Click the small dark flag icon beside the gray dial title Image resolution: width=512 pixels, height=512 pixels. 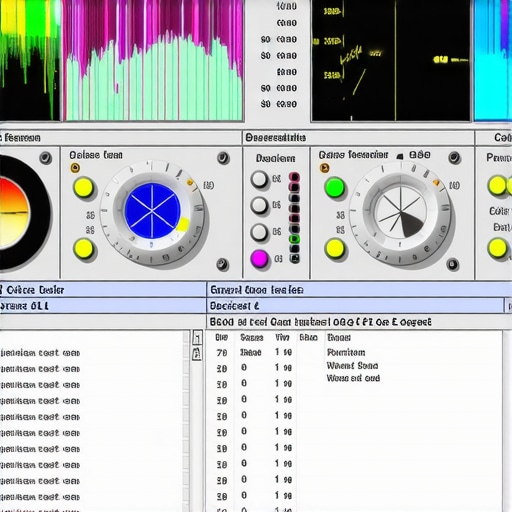point(400,156)
